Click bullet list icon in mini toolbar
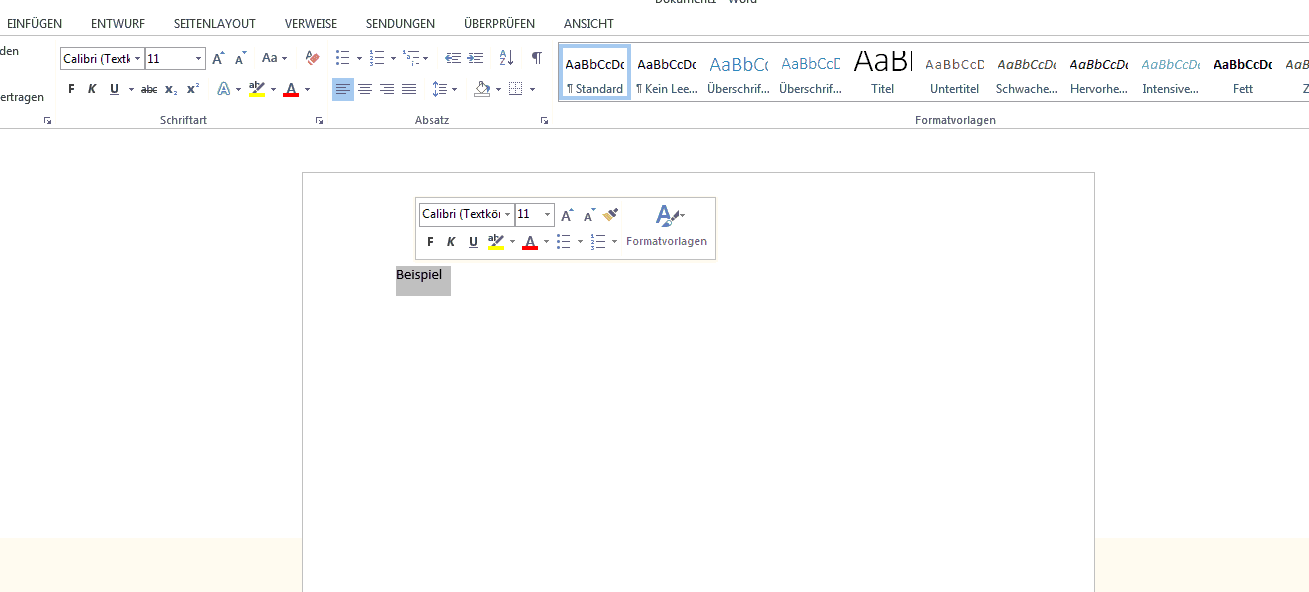Viewport: 1309px width, 592px height. pyautogui.click(x=564, y=242)
